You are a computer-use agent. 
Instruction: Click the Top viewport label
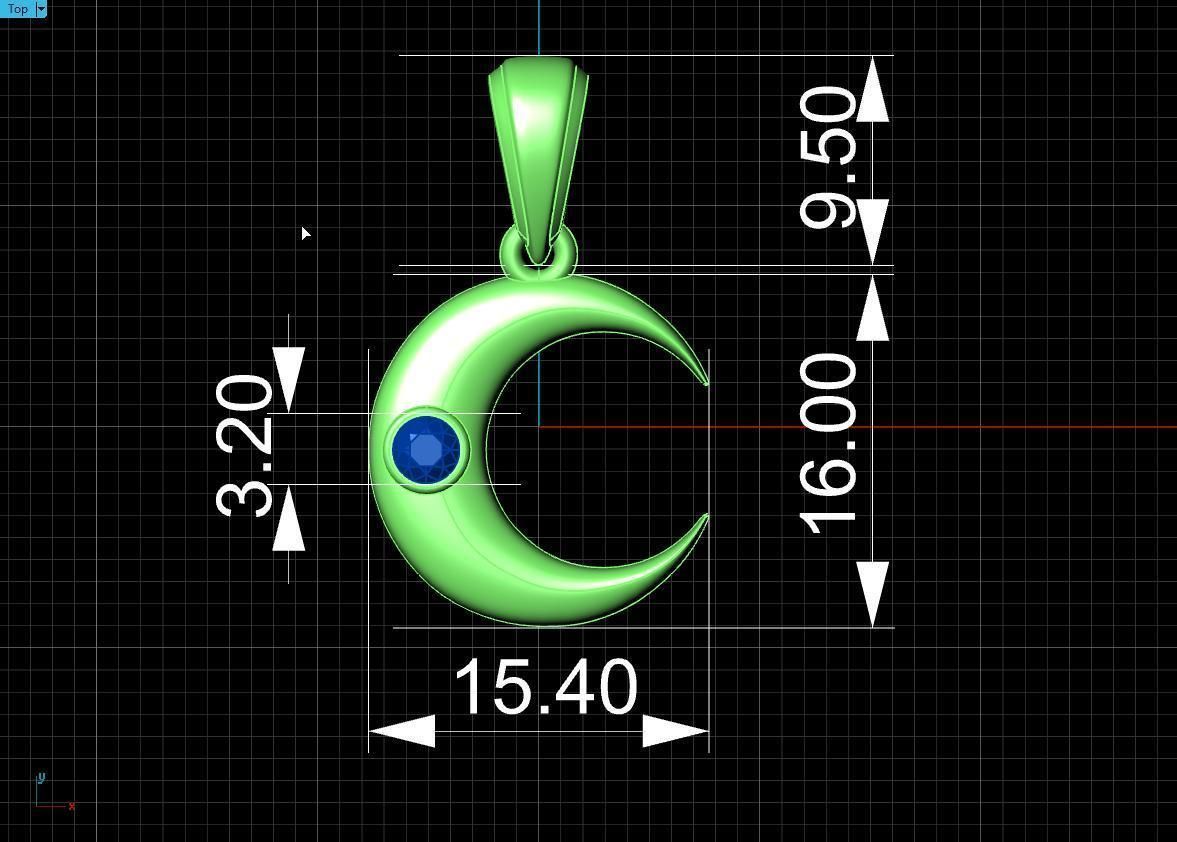point(17,9)
